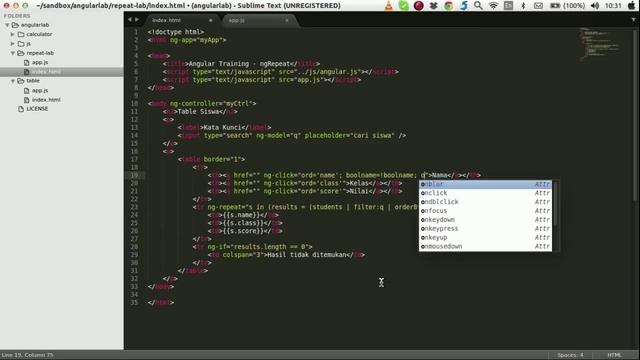Open the Wi-Fi network menu
Image resolution: width=640 pixels, height=360 pixels.
(x=493, y=6)
